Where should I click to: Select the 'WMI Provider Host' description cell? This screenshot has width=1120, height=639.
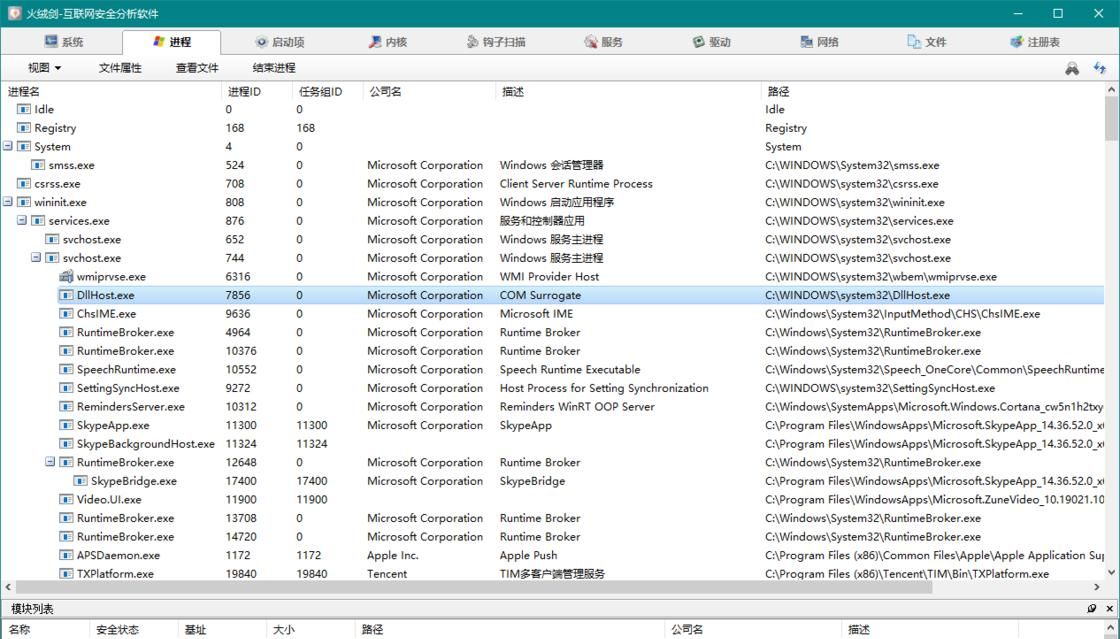549,276
